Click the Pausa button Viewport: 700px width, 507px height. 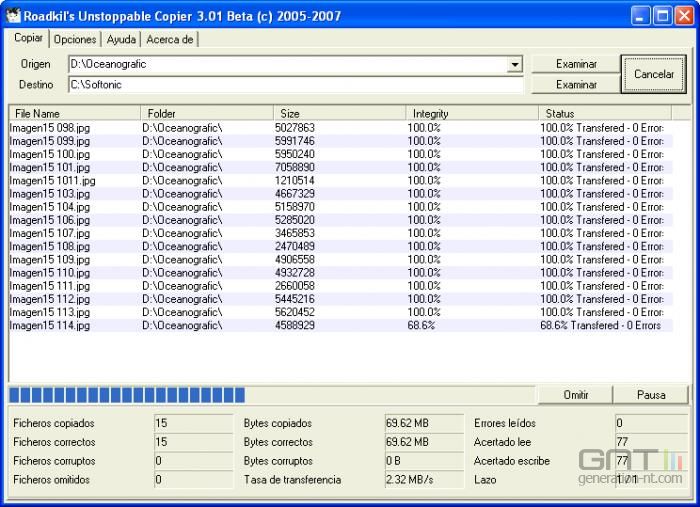[651, 395]
